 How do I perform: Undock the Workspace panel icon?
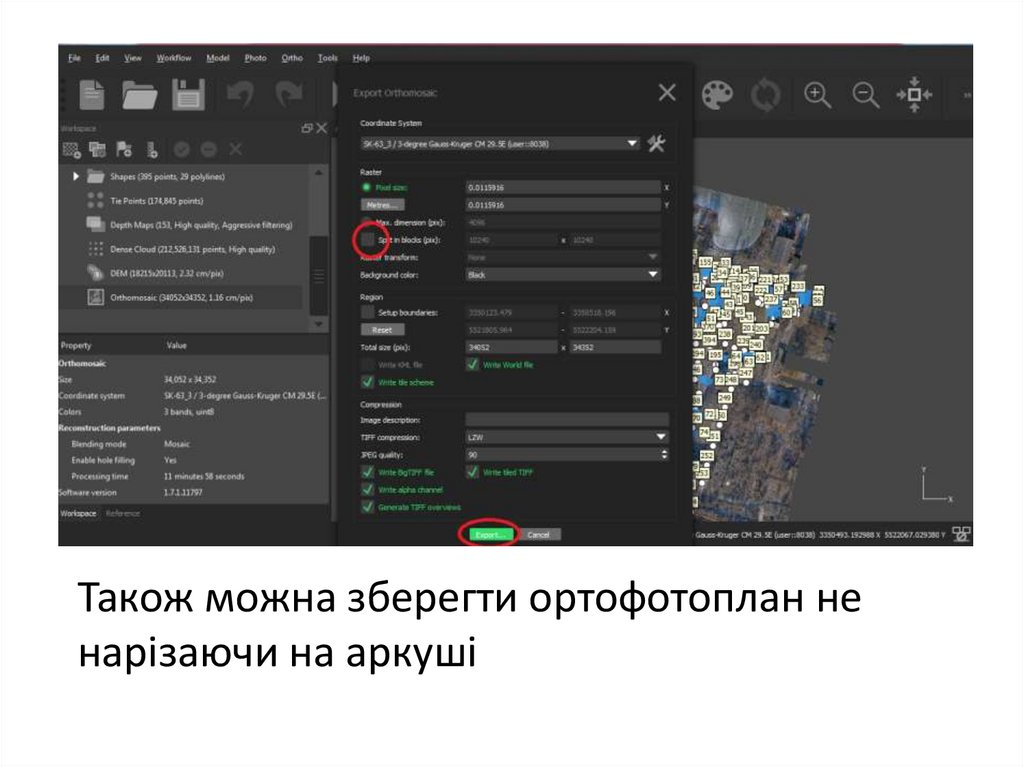pos(307,128)
